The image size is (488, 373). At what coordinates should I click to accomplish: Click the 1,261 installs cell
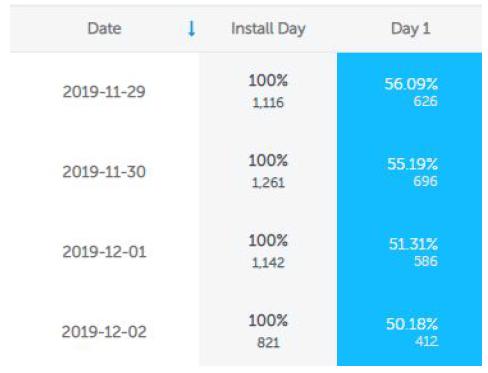(268, 183)
